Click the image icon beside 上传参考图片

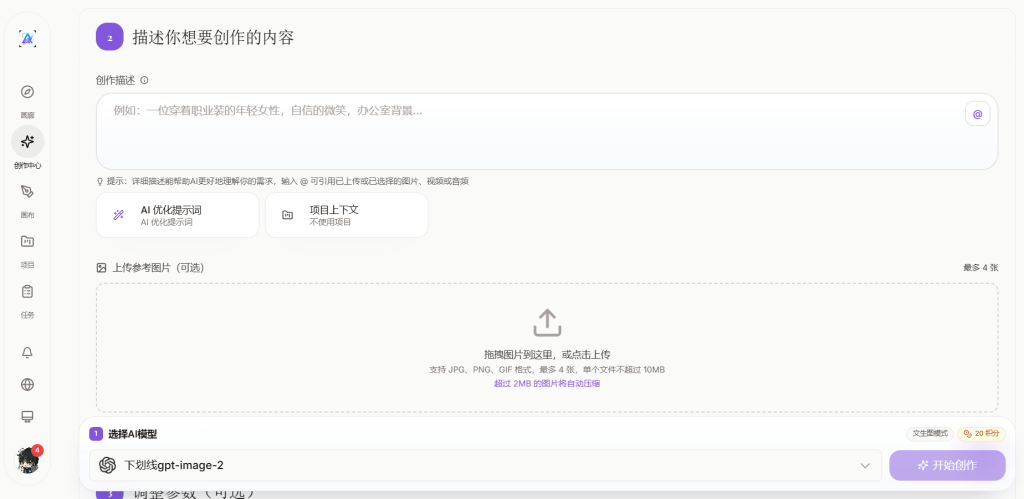101,268
